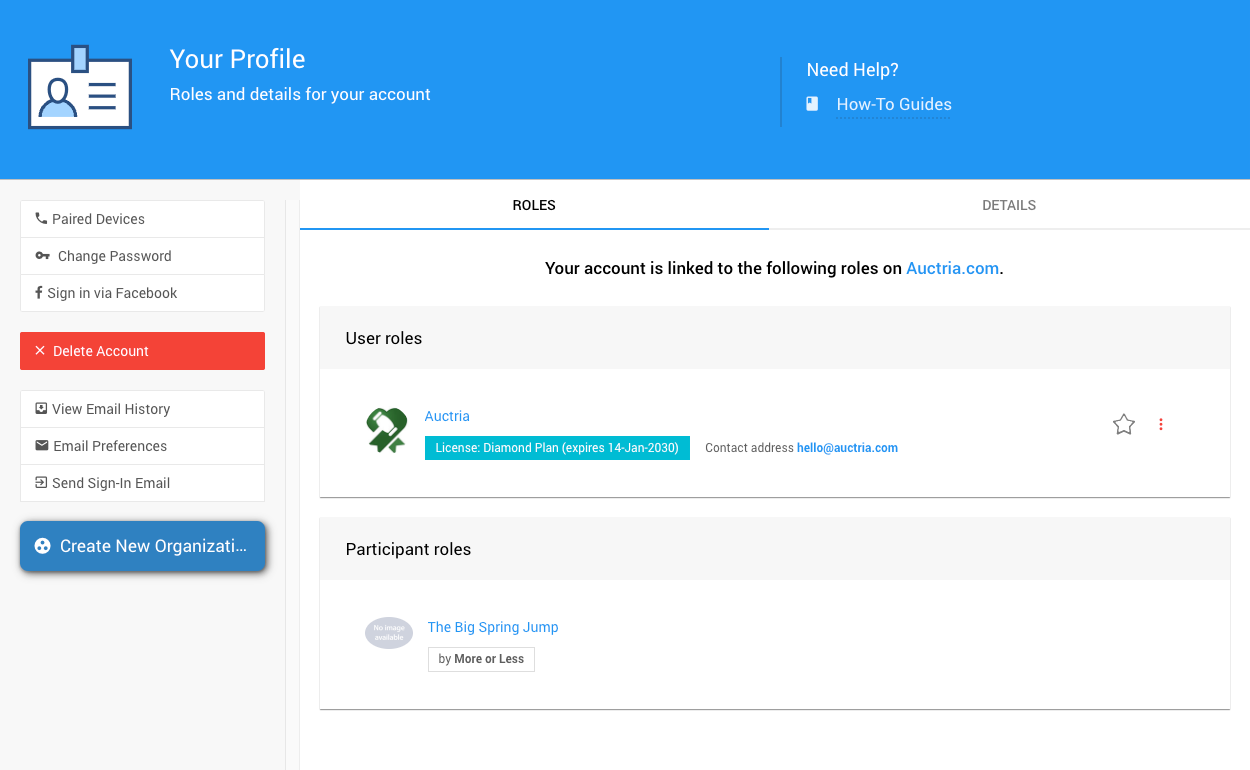Open the three-dot menu for Auctria role
This screenshot has height=770, width=1250.
tap(1161, 425)
